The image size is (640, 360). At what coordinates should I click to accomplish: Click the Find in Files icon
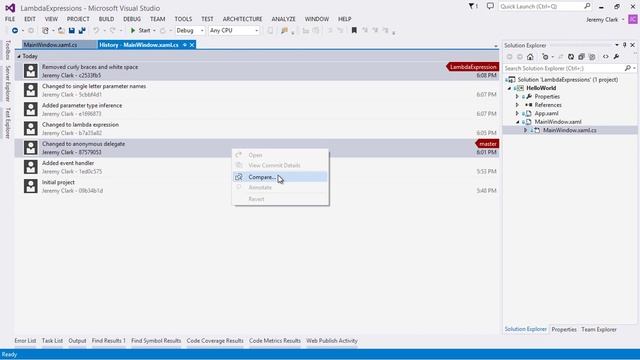284,31
